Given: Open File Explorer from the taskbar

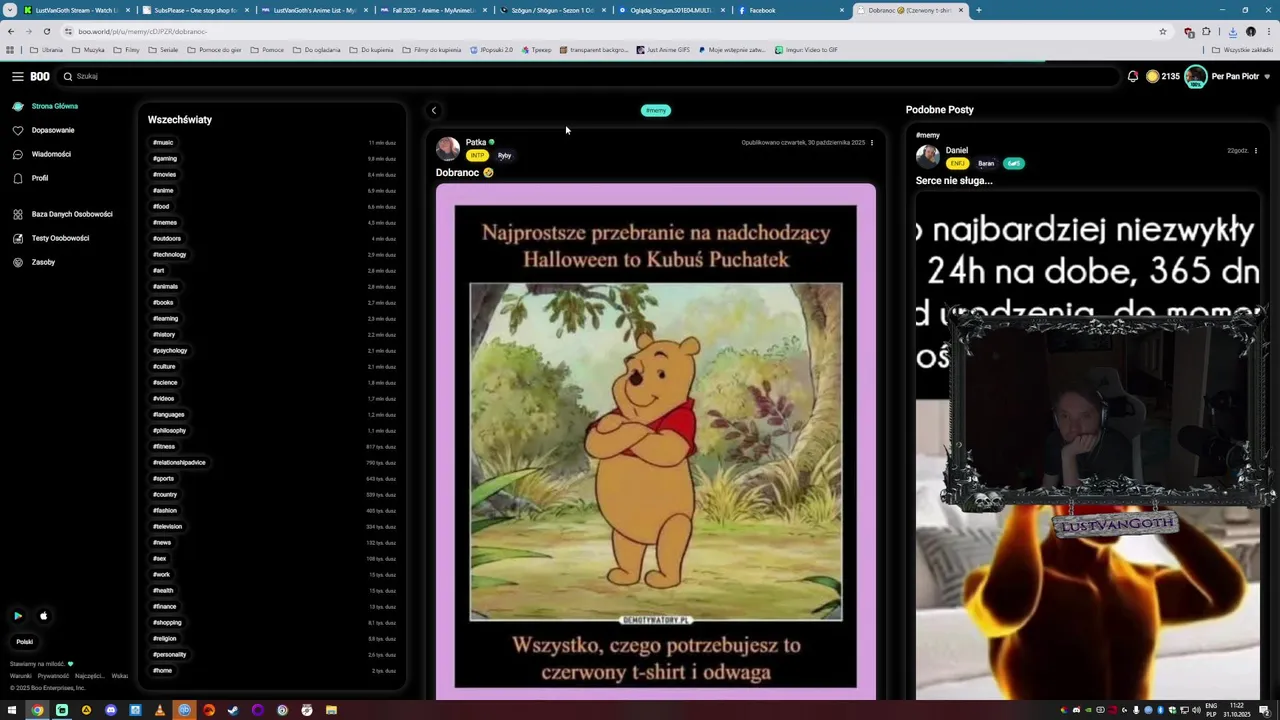Looking at the screenshot, I should (331, 710).
